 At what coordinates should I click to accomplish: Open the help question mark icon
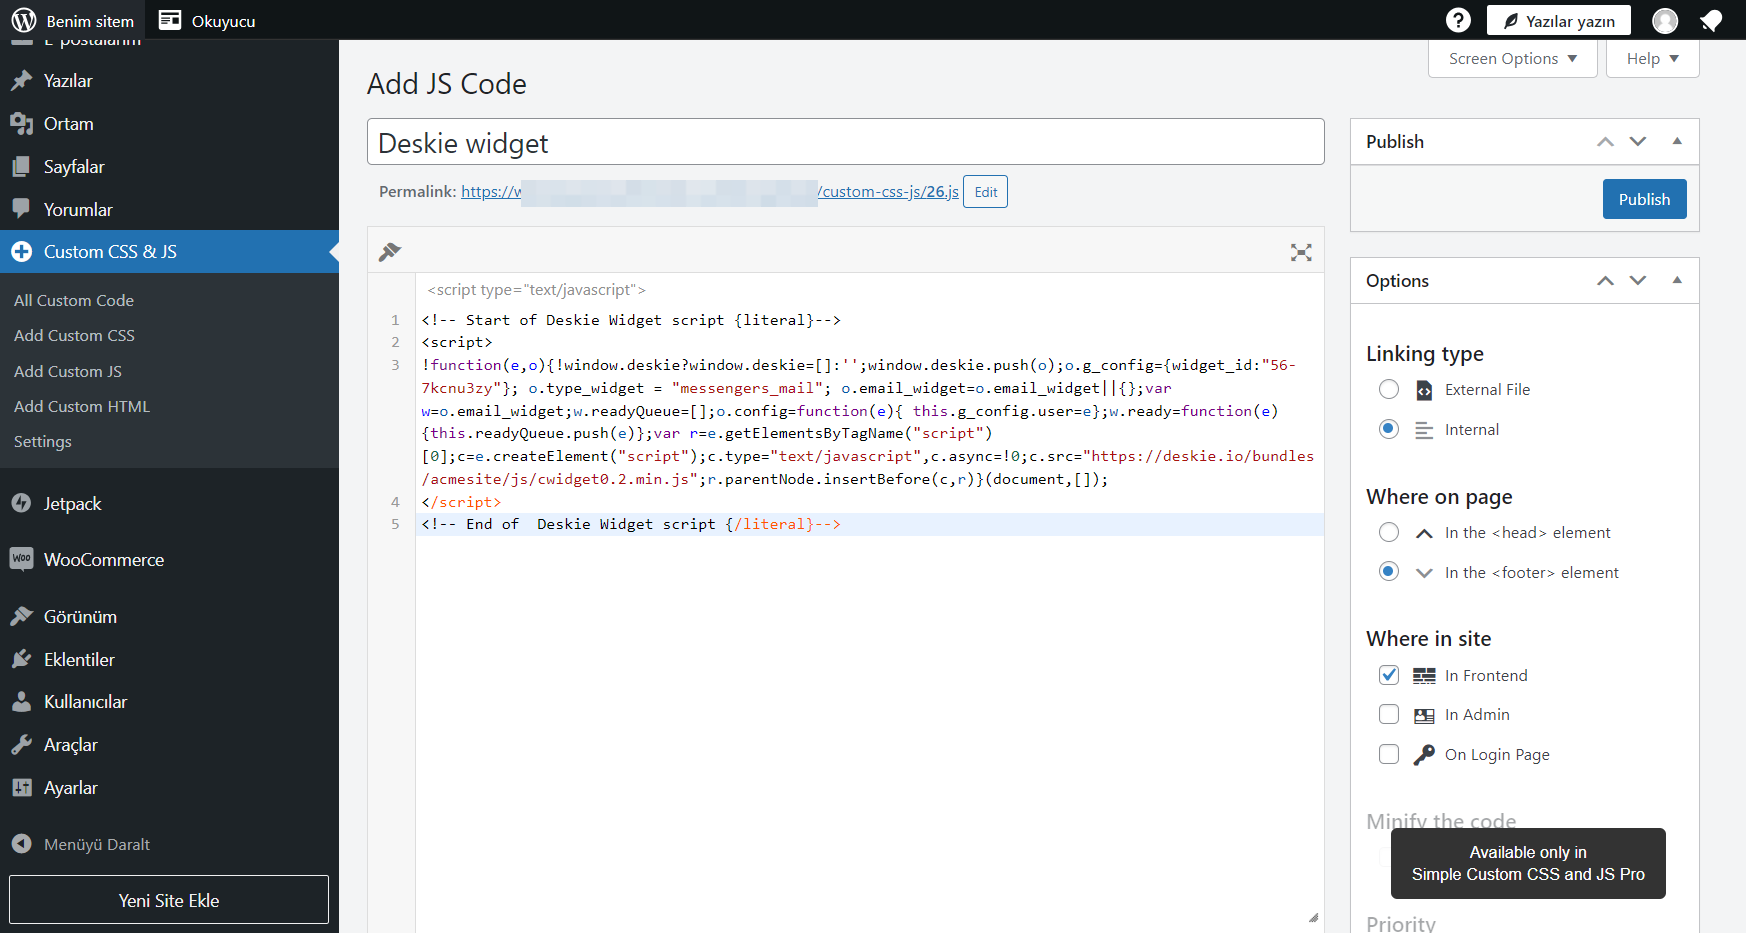click(x=1458, y=20)
